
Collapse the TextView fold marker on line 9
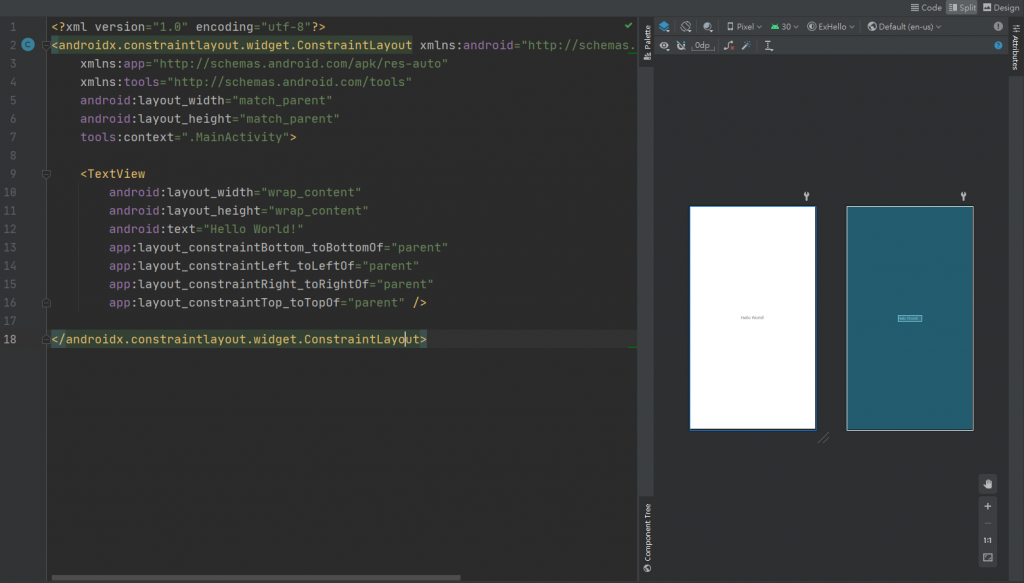(46, 174)
